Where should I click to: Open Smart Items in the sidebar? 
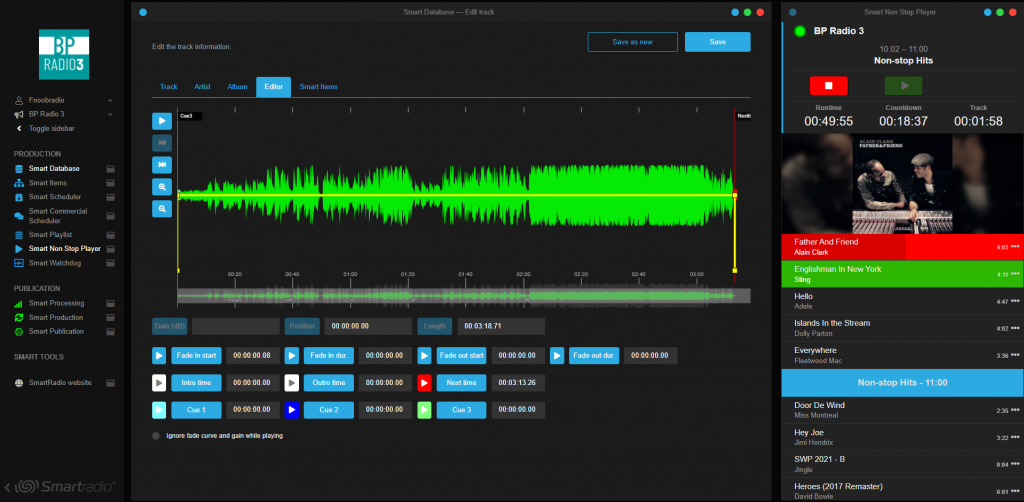[x=48, y=183]
